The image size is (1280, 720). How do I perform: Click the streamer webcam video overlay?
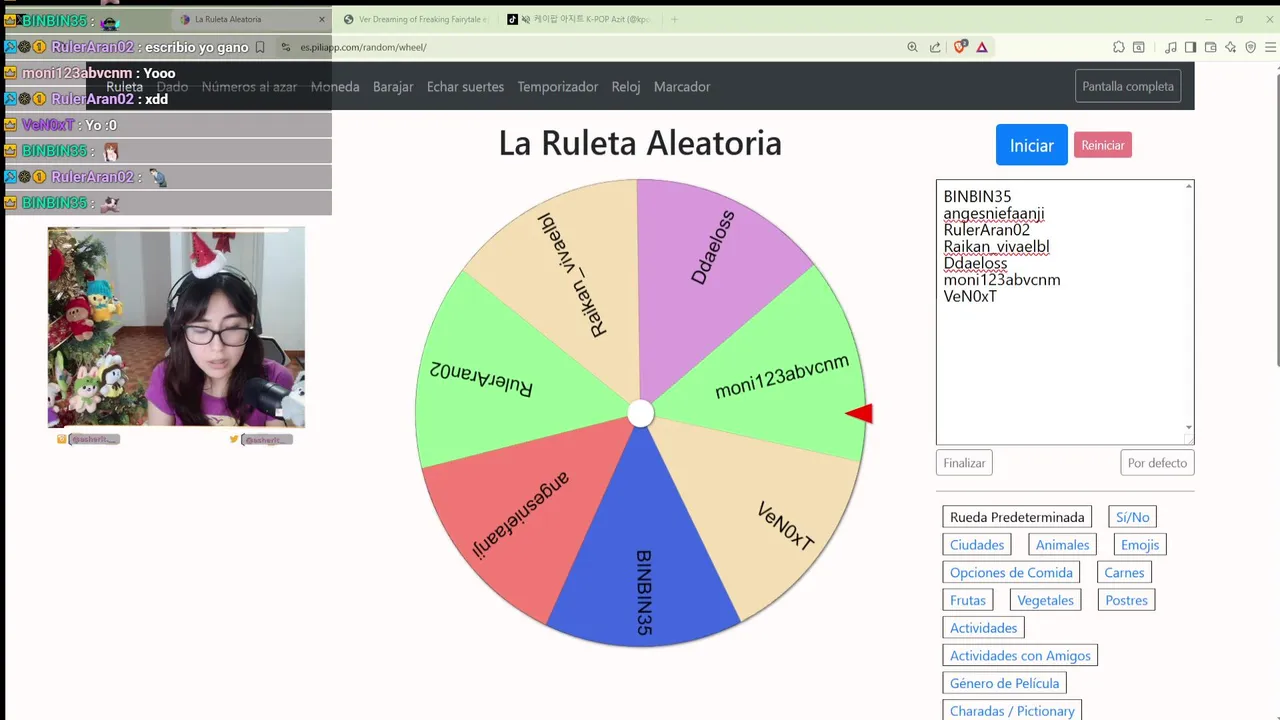click(x=176, y=327)
